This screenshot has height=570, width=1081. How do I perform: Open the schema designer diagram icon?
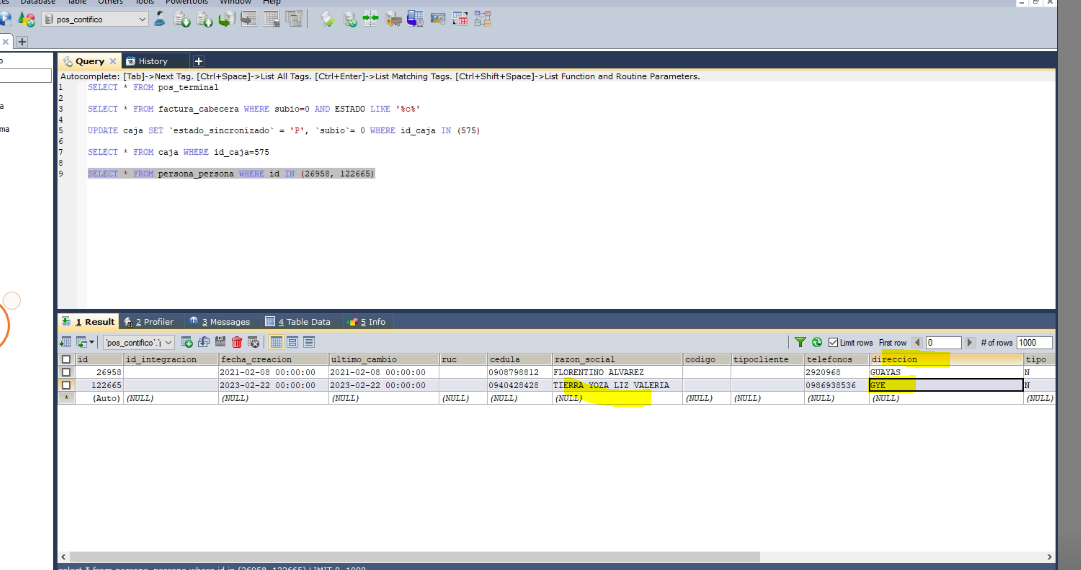click(x=483, y=19)
